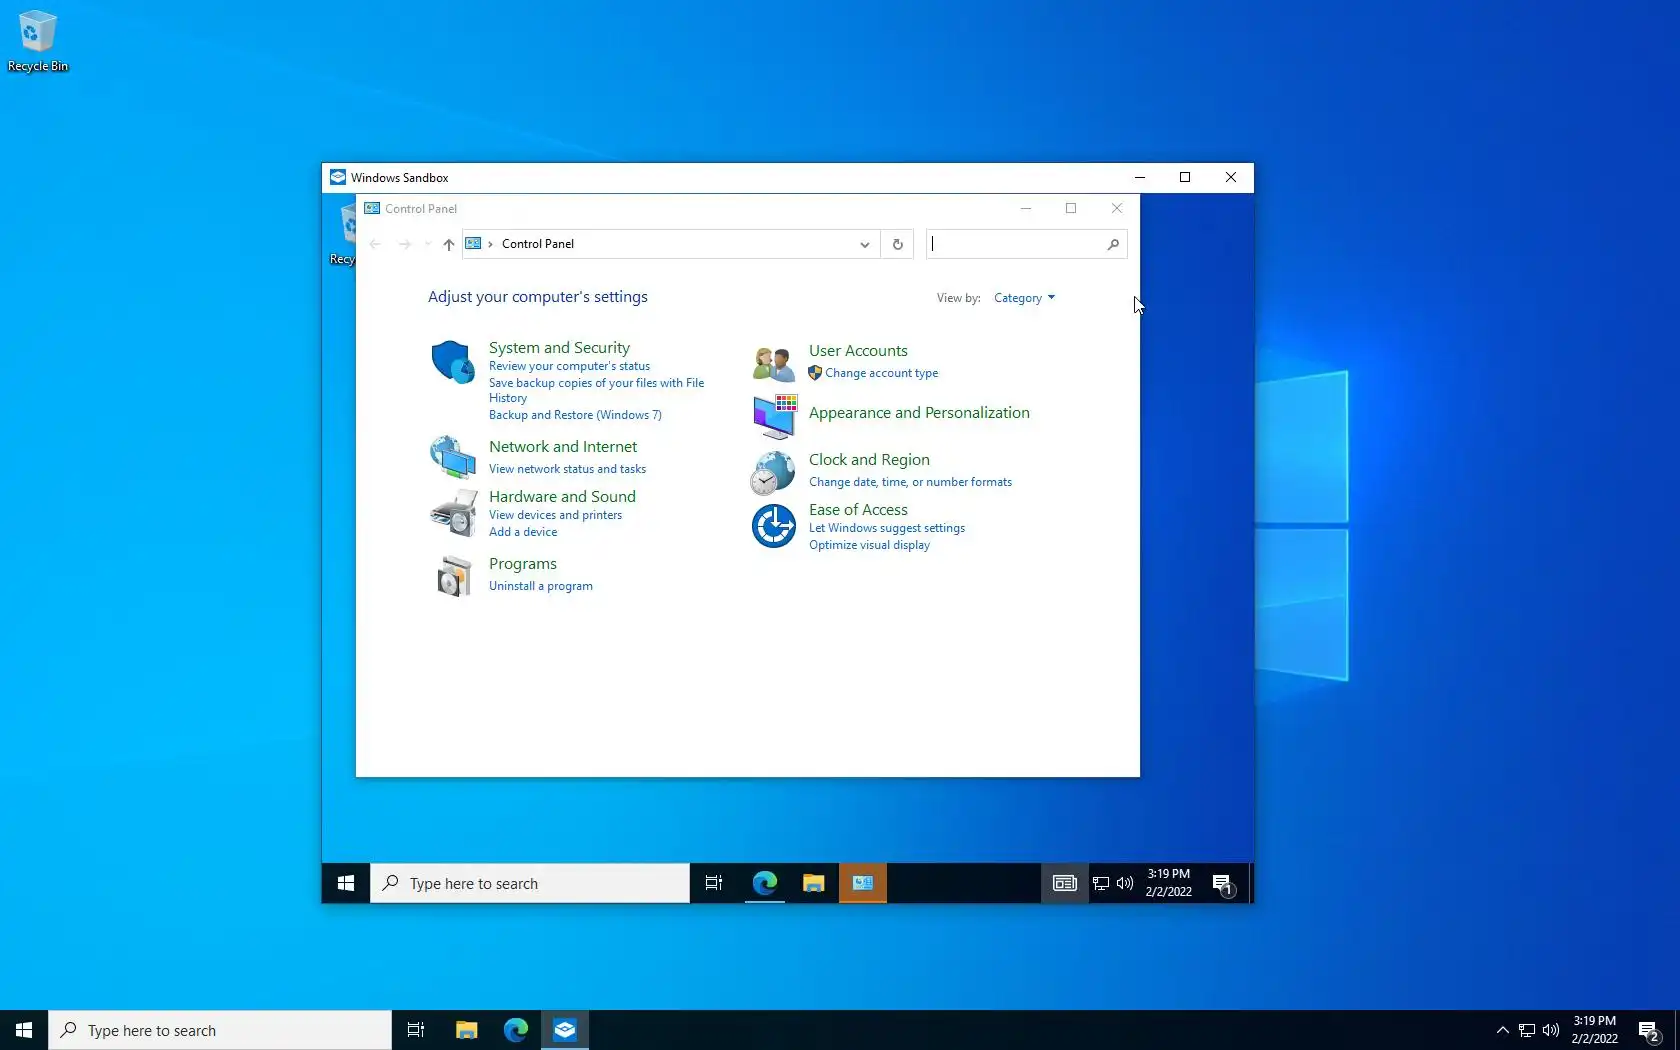
Task: Click Review your computer's status
Action: tap(569, 366)
